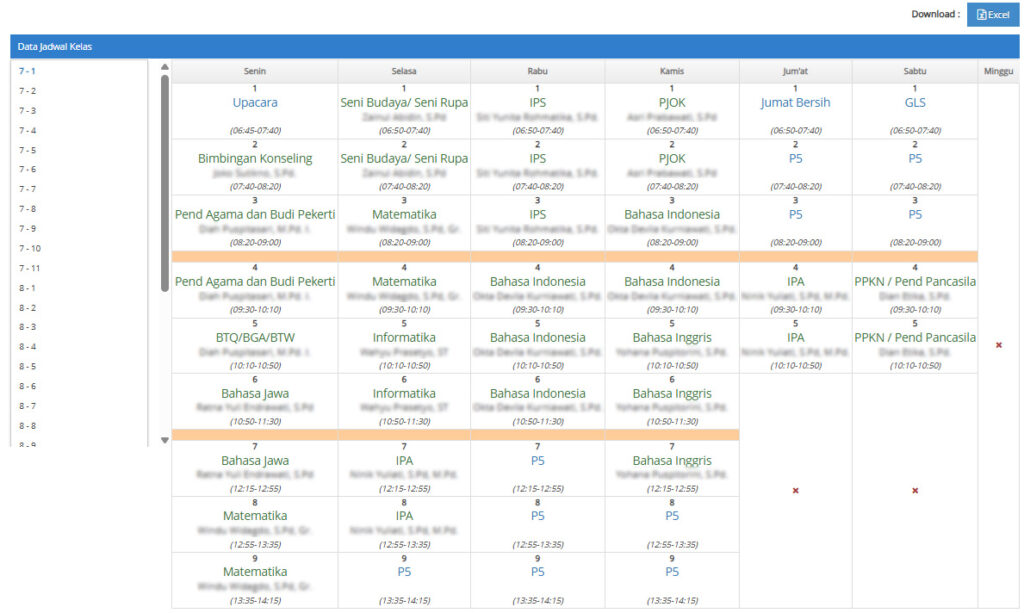This screenshot has height=613, width=1024.
Task: Choose class 7 - 11 from the list
Action: click(x=29, y=268)
